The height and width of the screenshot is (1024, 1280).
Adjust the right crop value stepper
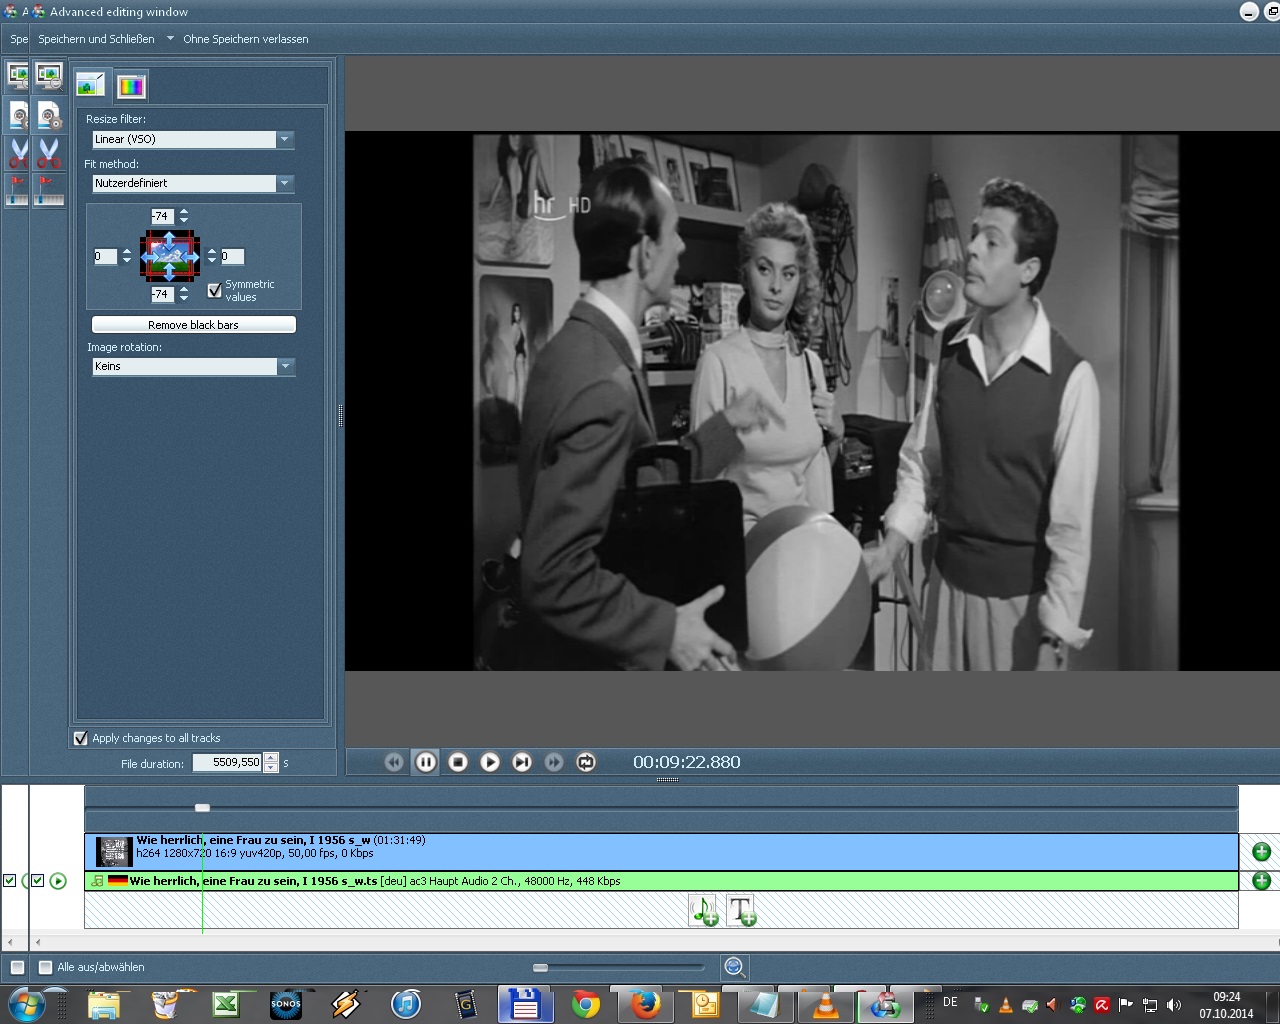212,256
